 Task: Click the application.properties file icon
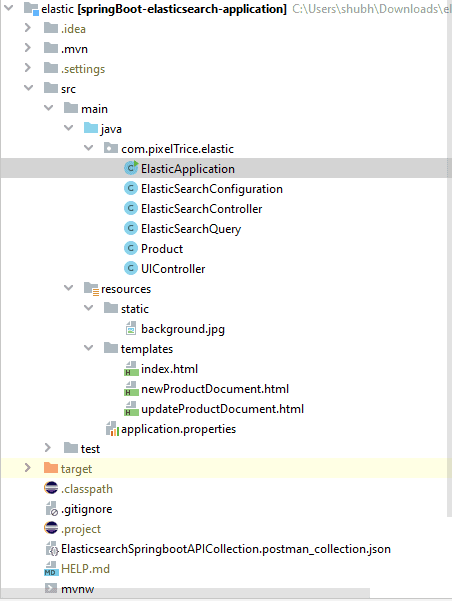(112, 429)
